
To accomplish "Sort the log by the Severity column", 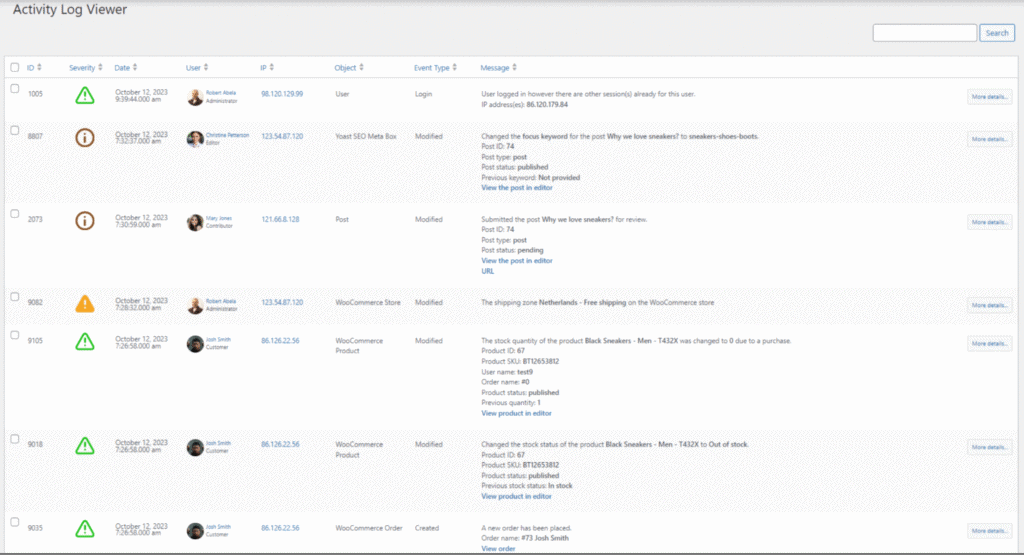I will point(85,68).
